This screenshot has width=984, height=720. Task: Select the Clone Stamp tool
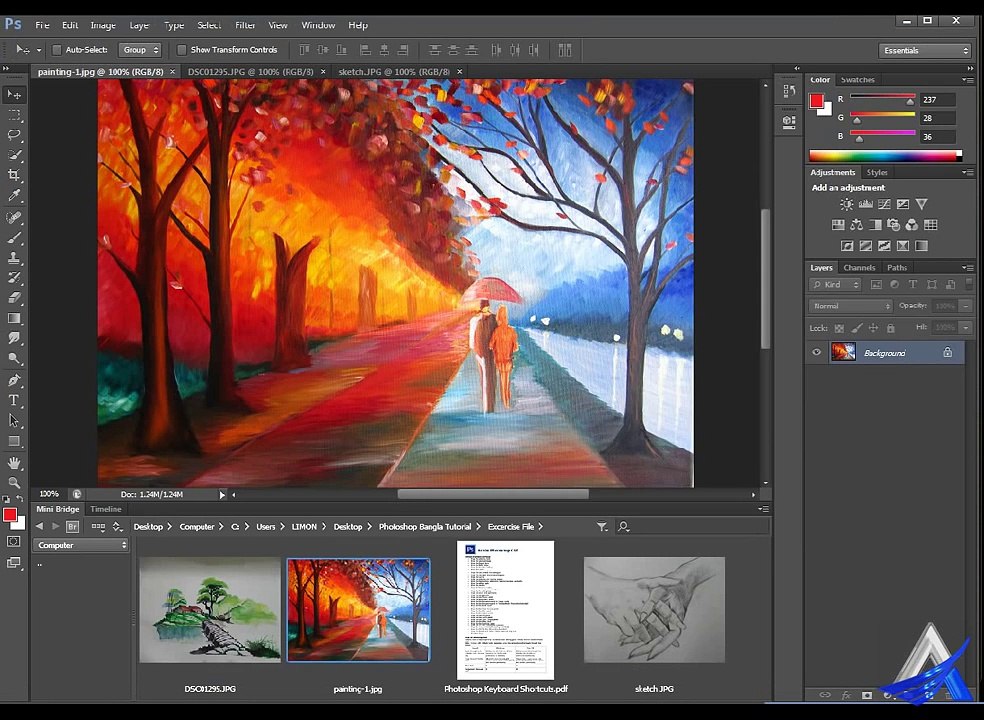pyautogui.click(x=14, y=258)
